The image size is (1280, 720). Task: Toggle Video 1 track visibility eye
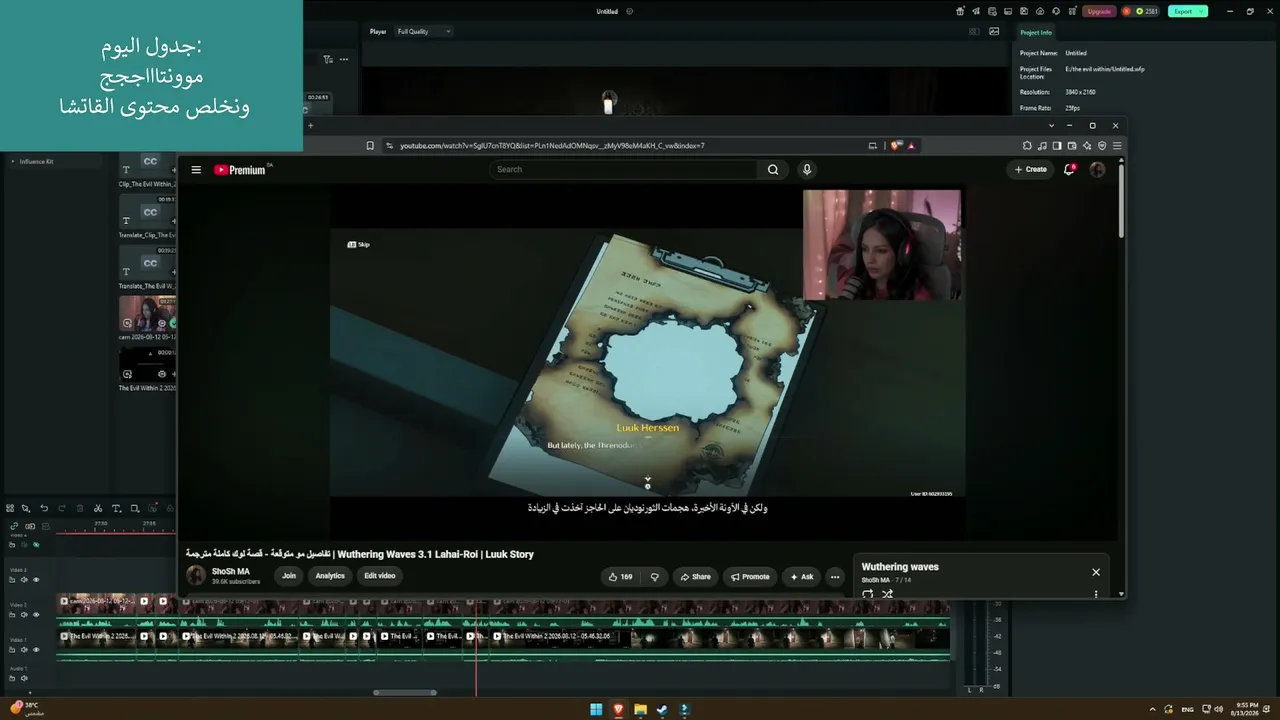tap(36, 650)
